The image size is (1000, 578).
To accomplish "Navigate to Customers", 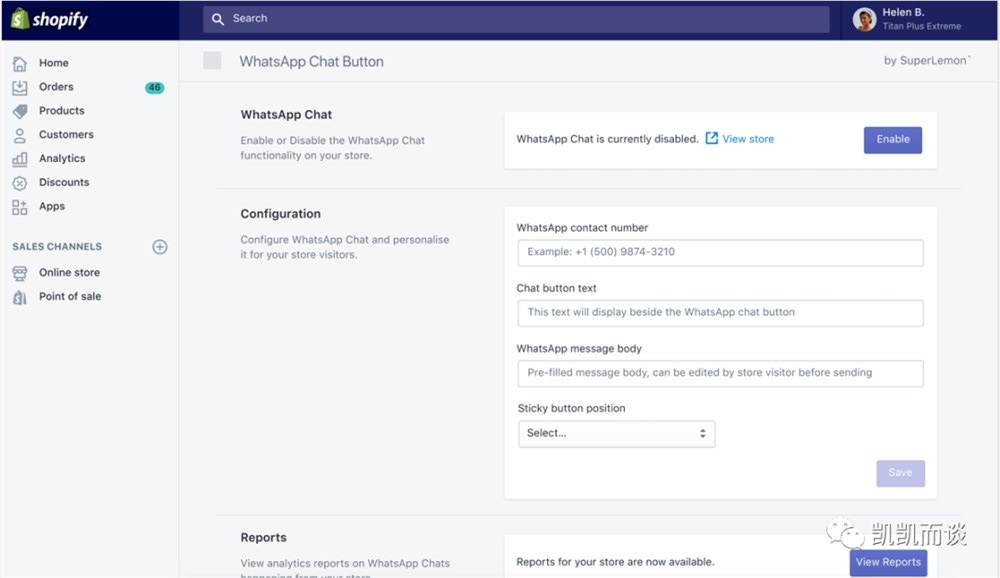I will pos(66,135).
